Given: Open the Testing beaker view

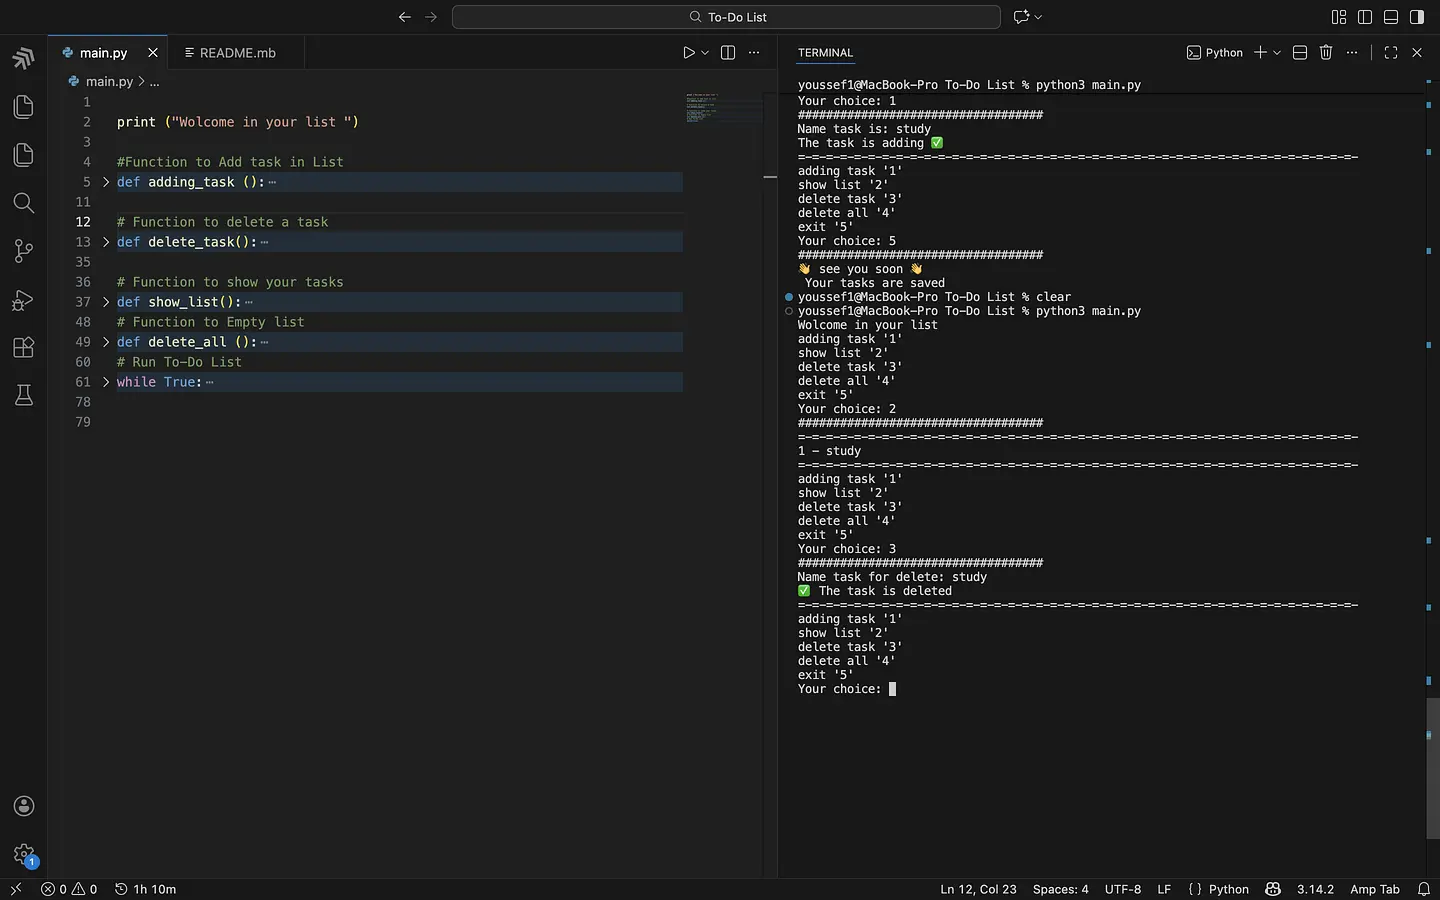Looking at the screenshot, I should click(23, 395).
